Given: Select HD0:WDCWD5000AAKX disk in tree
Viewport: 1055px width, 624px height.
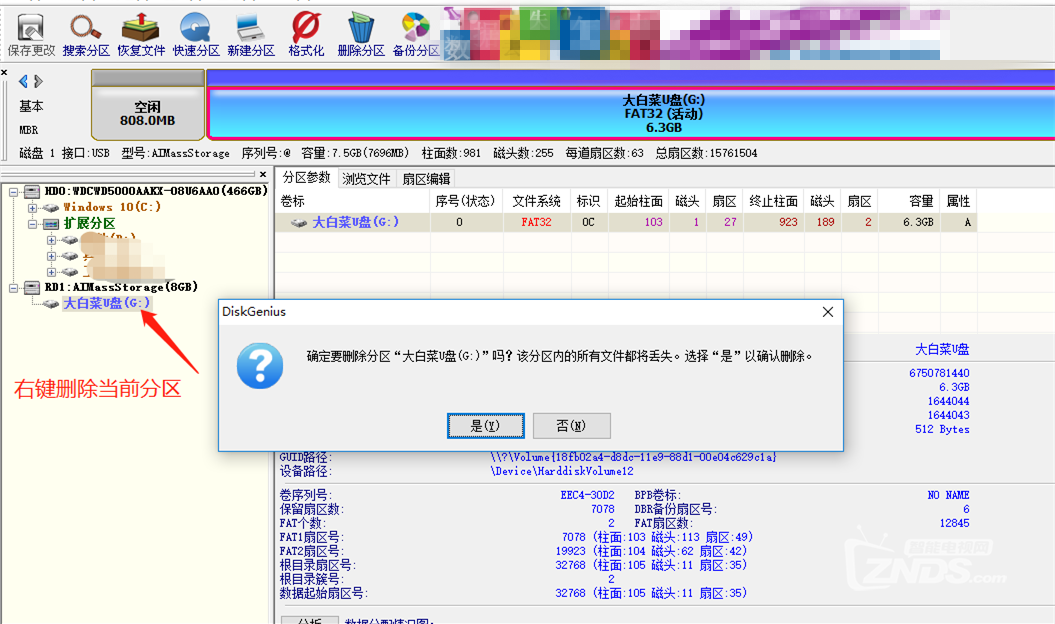Looking at the screenshot, I should (156, 191).
